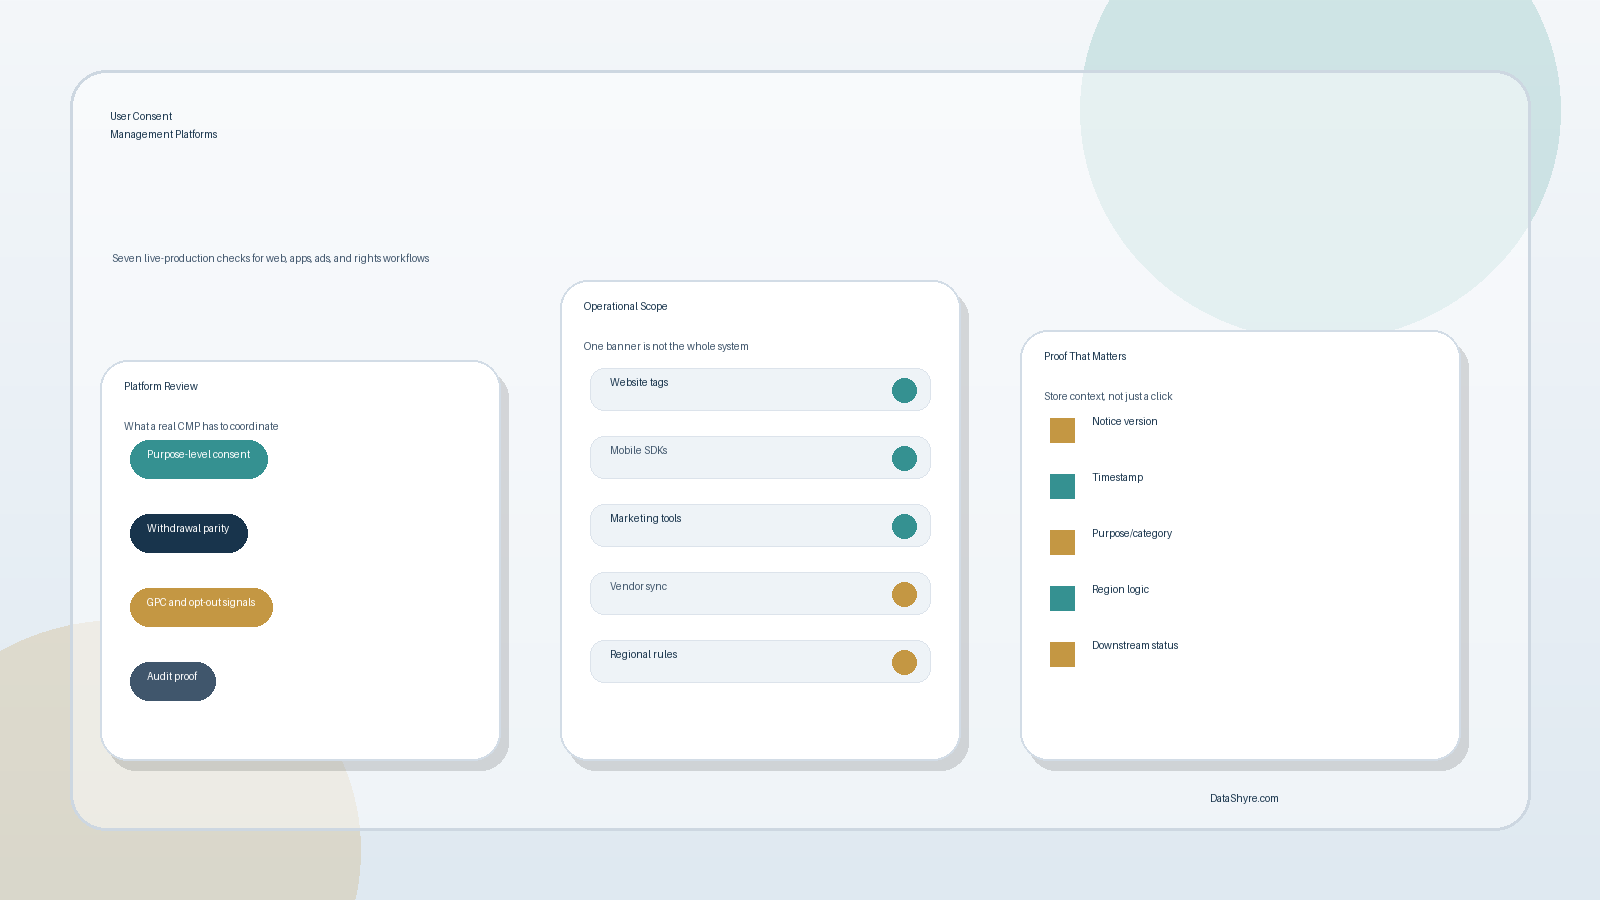The image size is (1600, 900).
Task: Click 'Store context, not just a click'
Action: click(x=1108, y=396)
